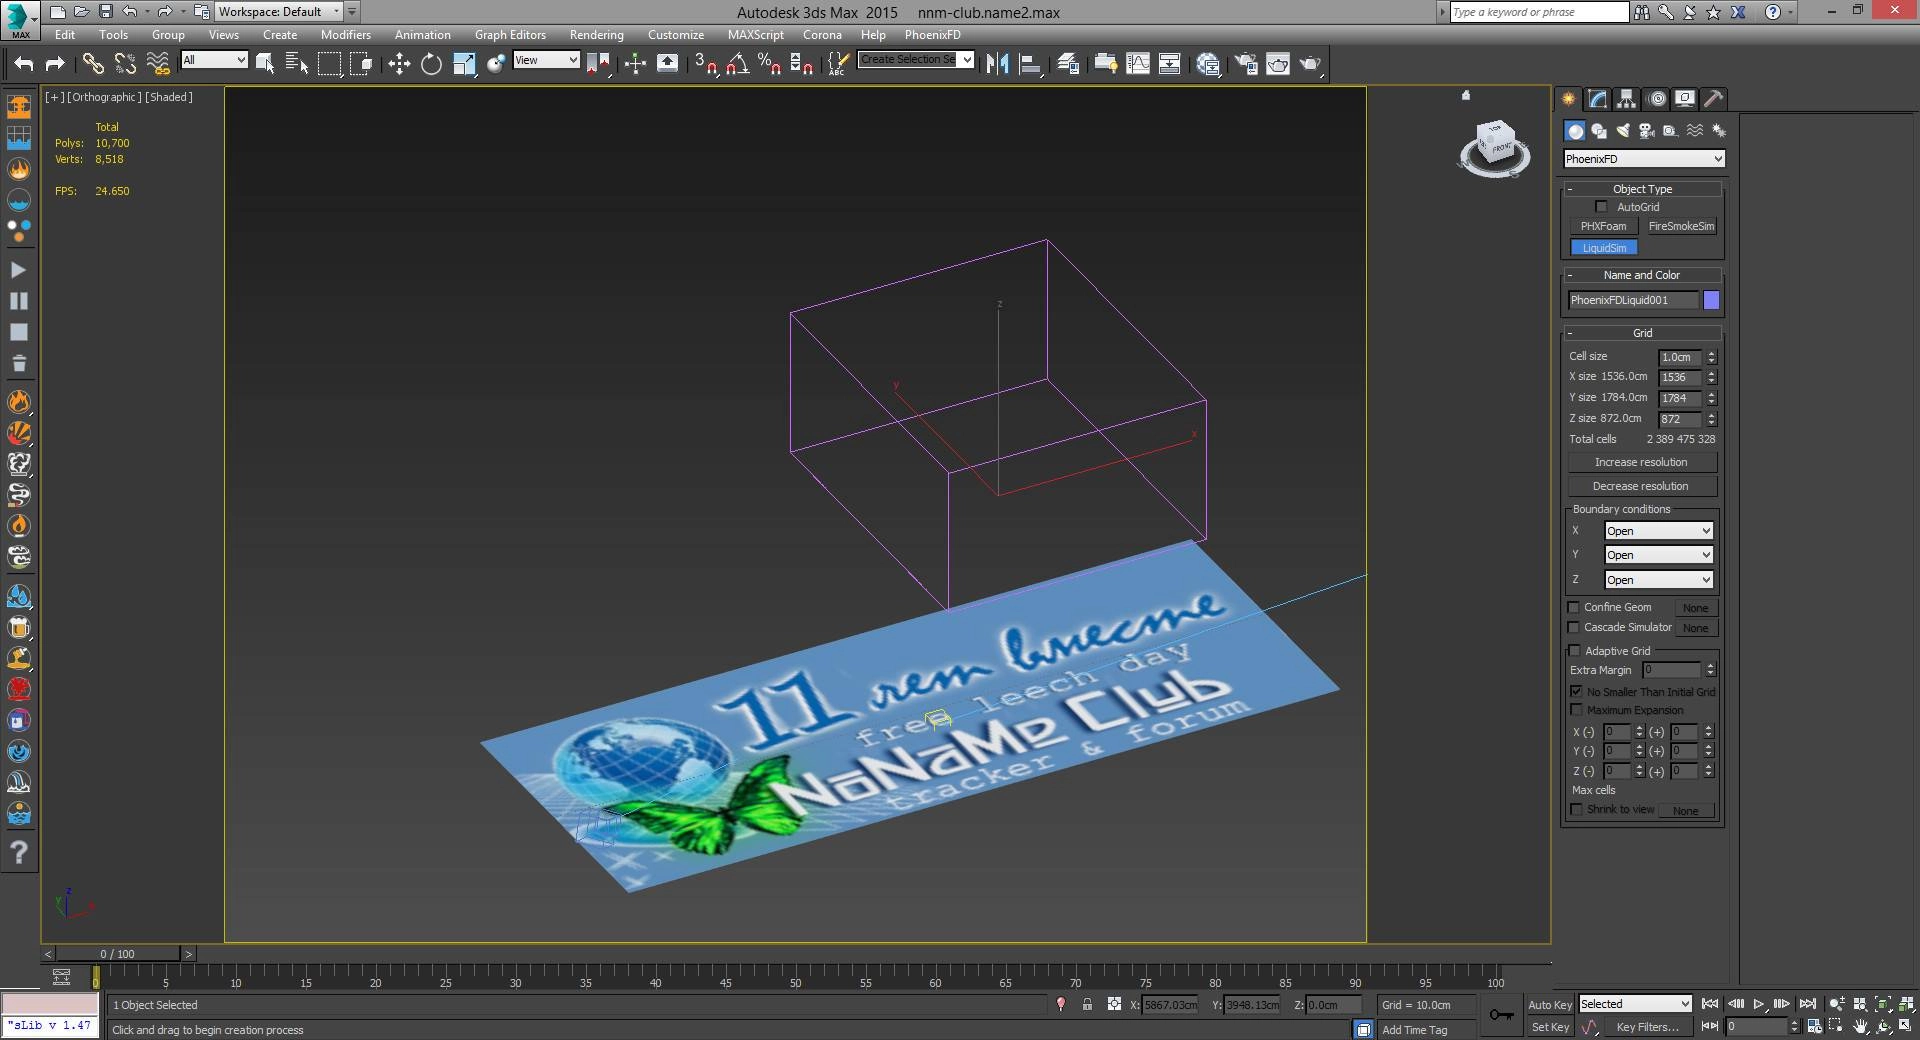Screen dimensions: 1920x1040
Task: Click the Set Keys large key icon
Action: 1501,1015
